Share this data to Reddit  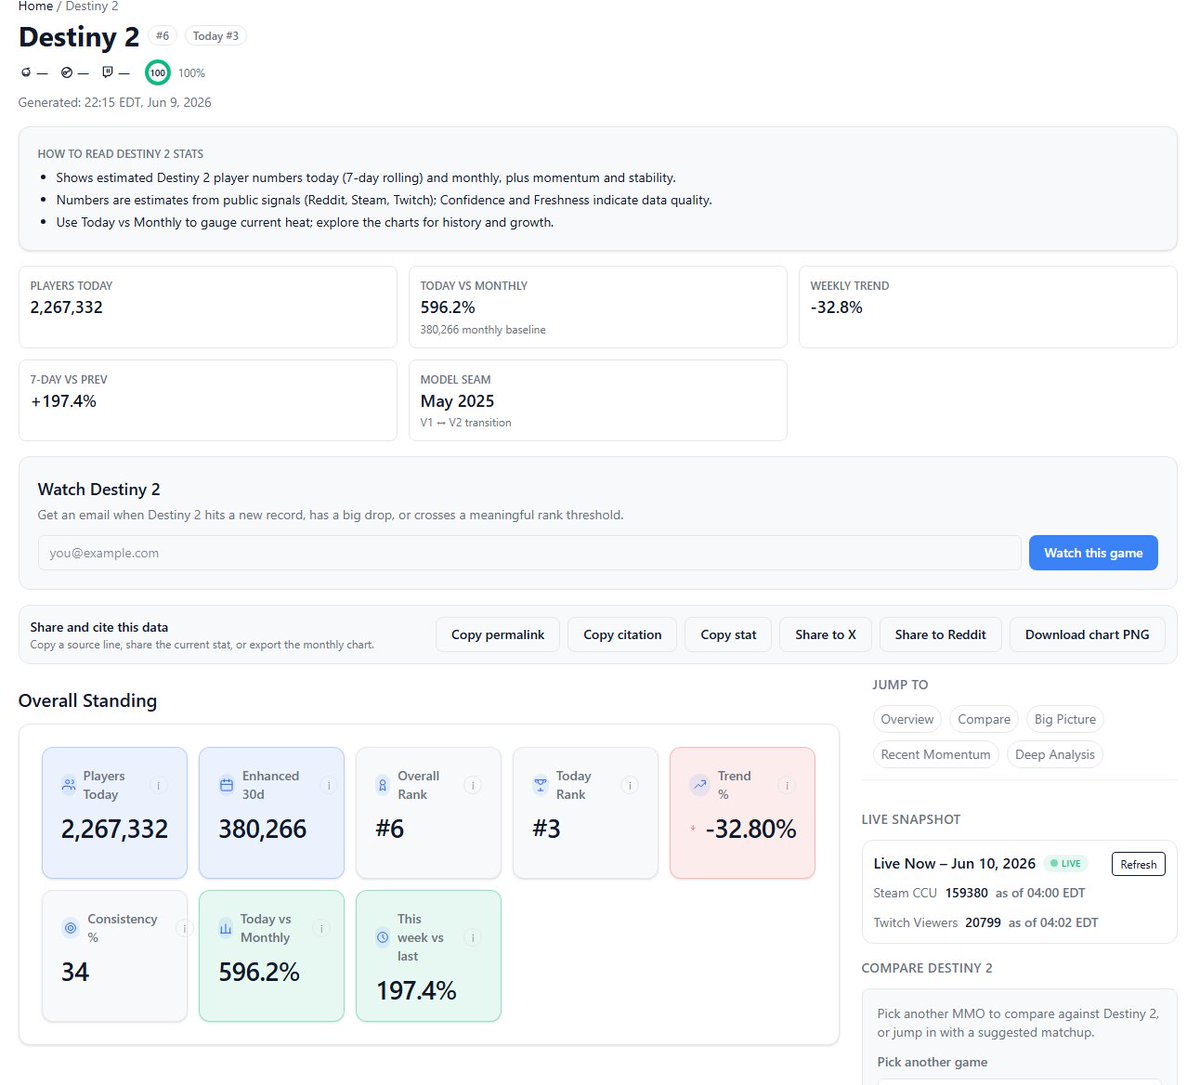coord(940,635)
